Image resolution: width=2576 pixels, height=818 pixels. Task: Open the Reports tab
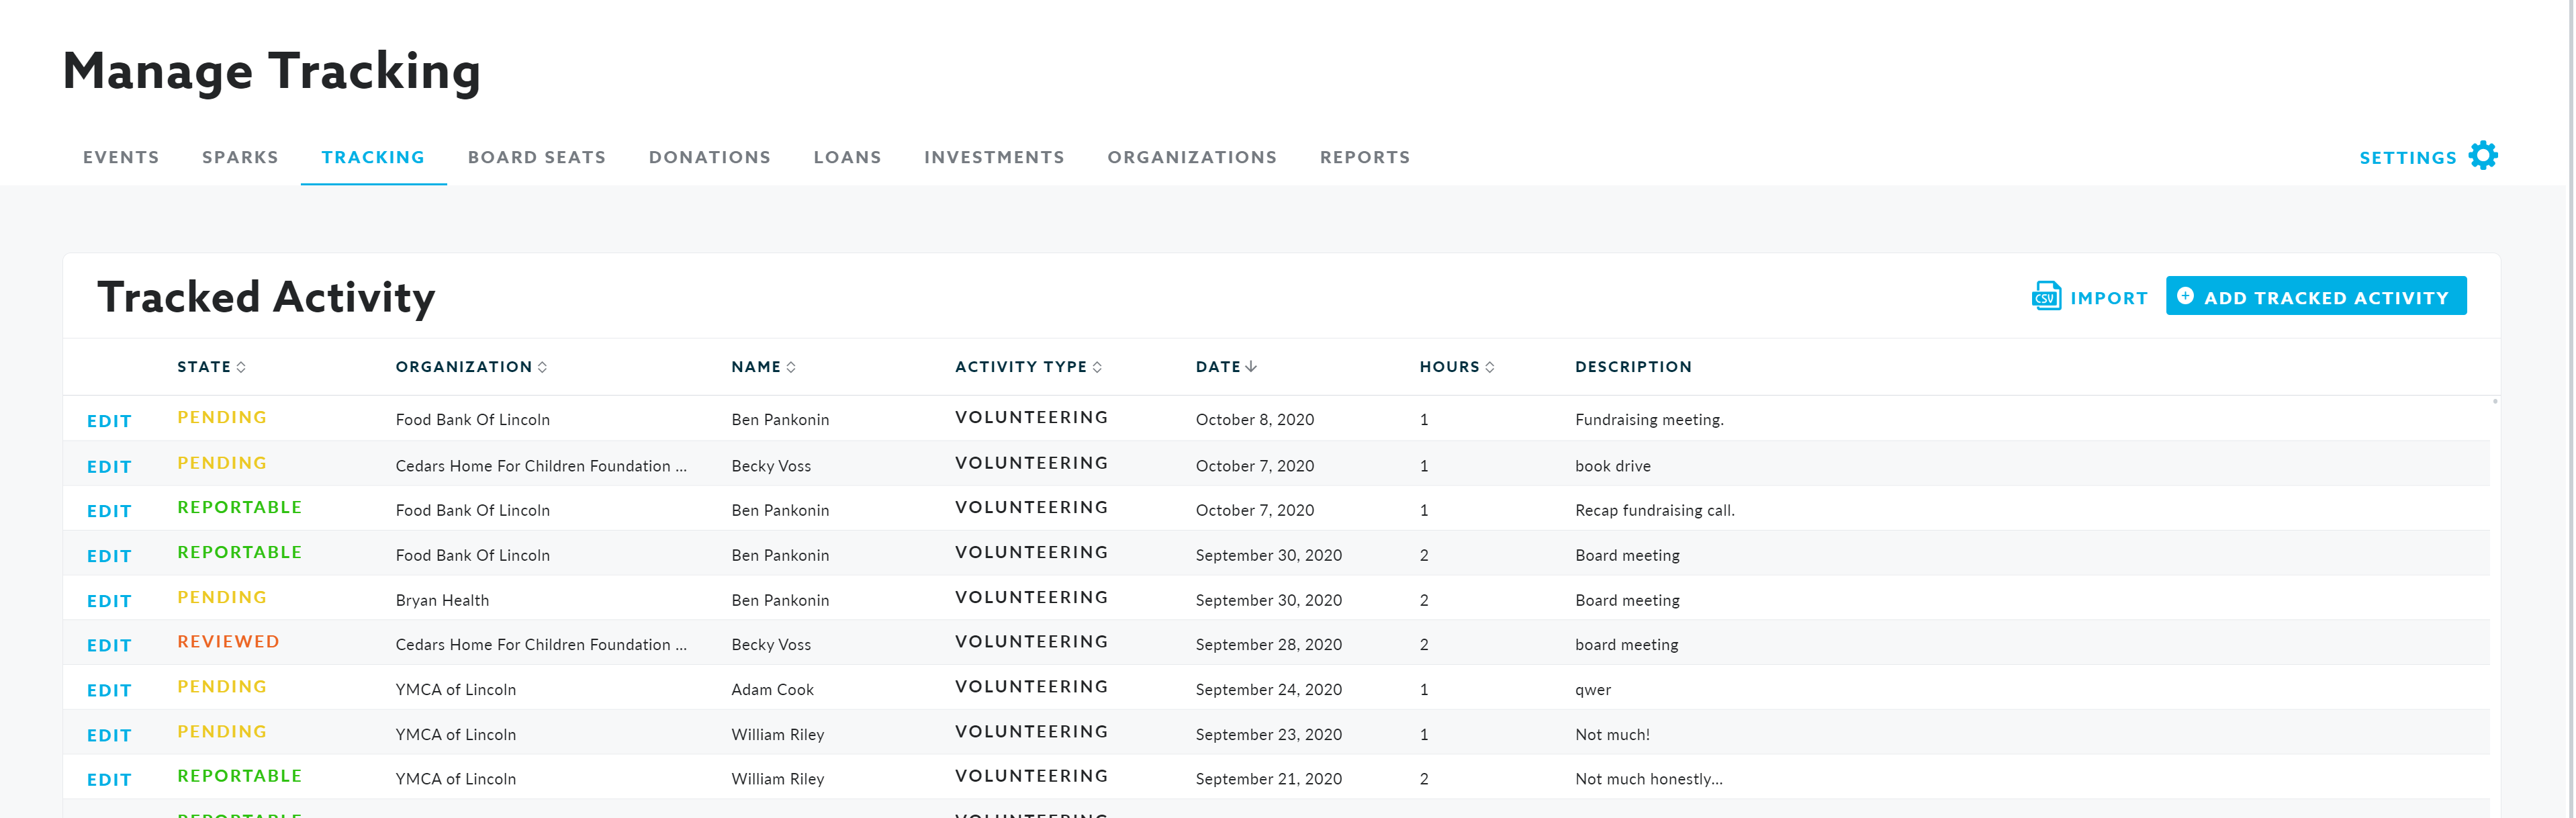pyautogui.click(x=1364, y=157)
